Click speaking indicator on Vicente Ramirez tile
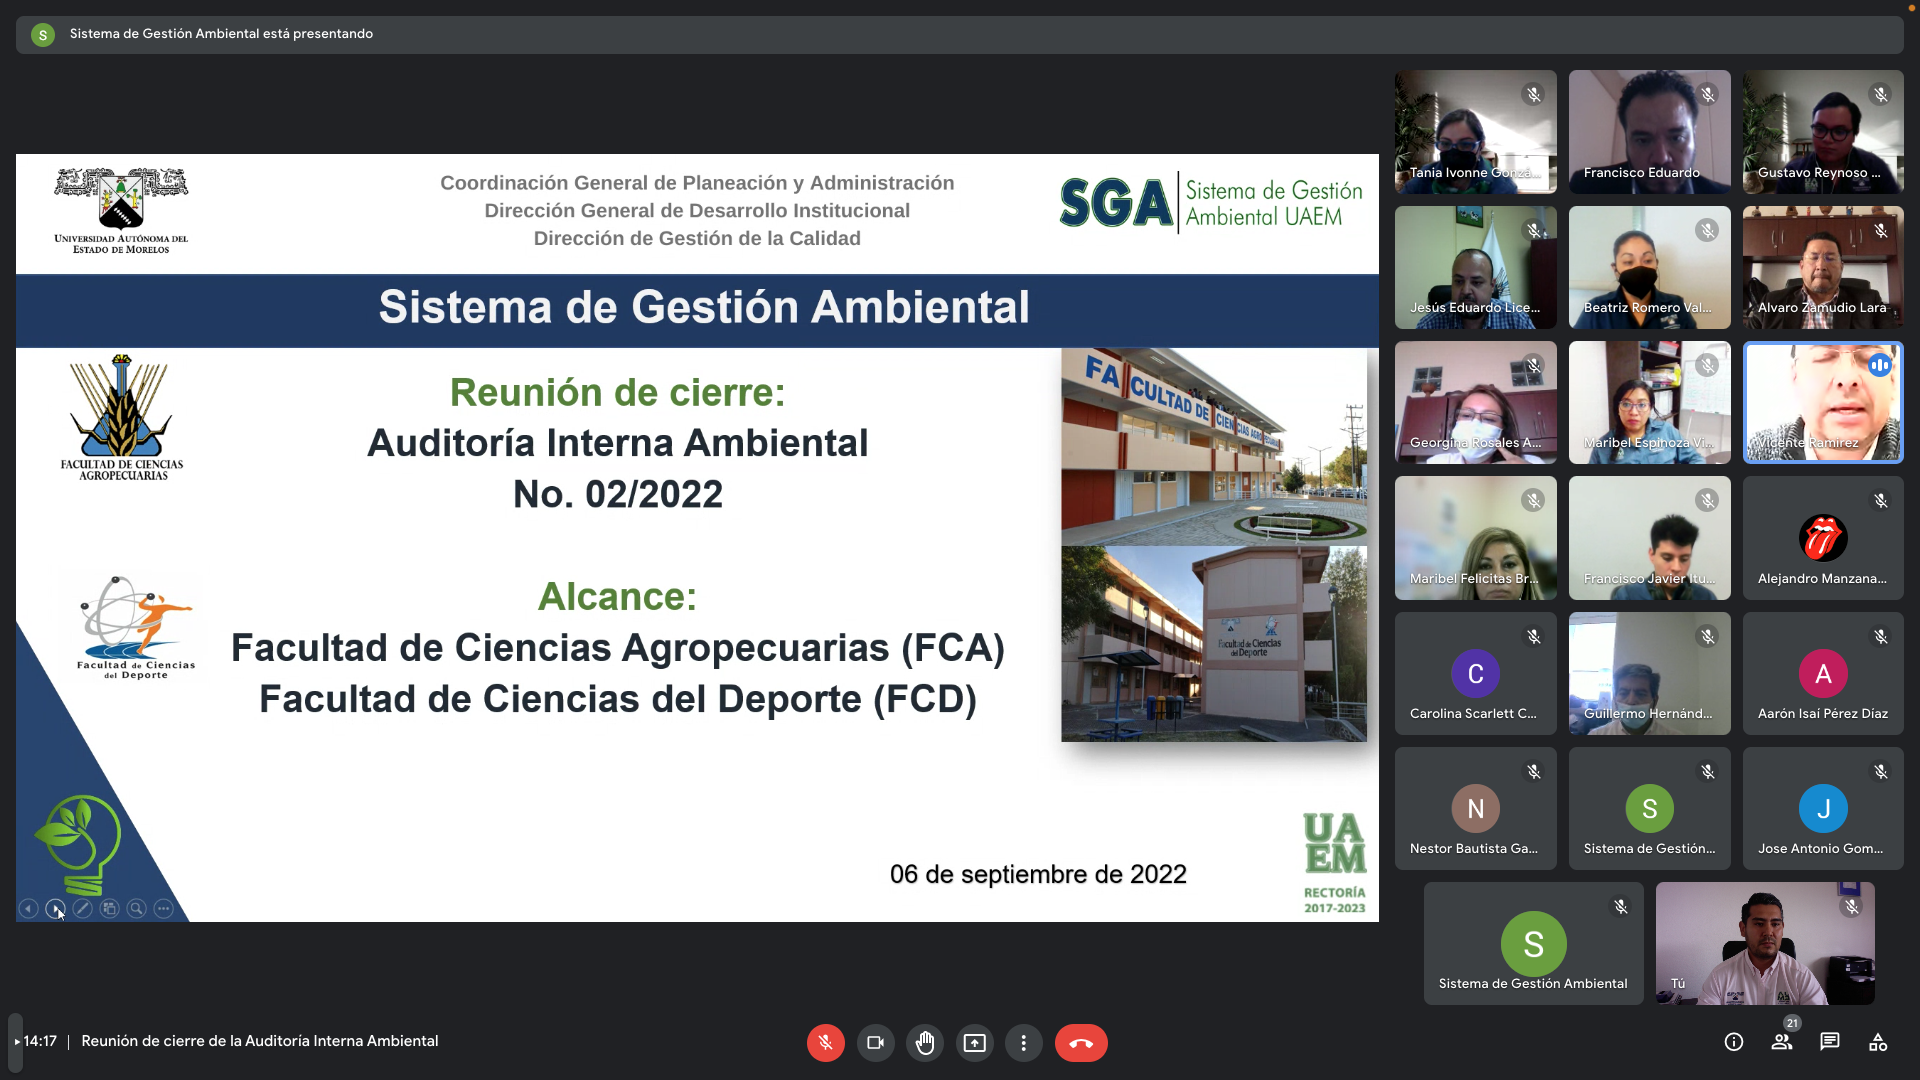Viewport: 1920px width, 1080px height. pyautogui.click(x=1880, y=366)
